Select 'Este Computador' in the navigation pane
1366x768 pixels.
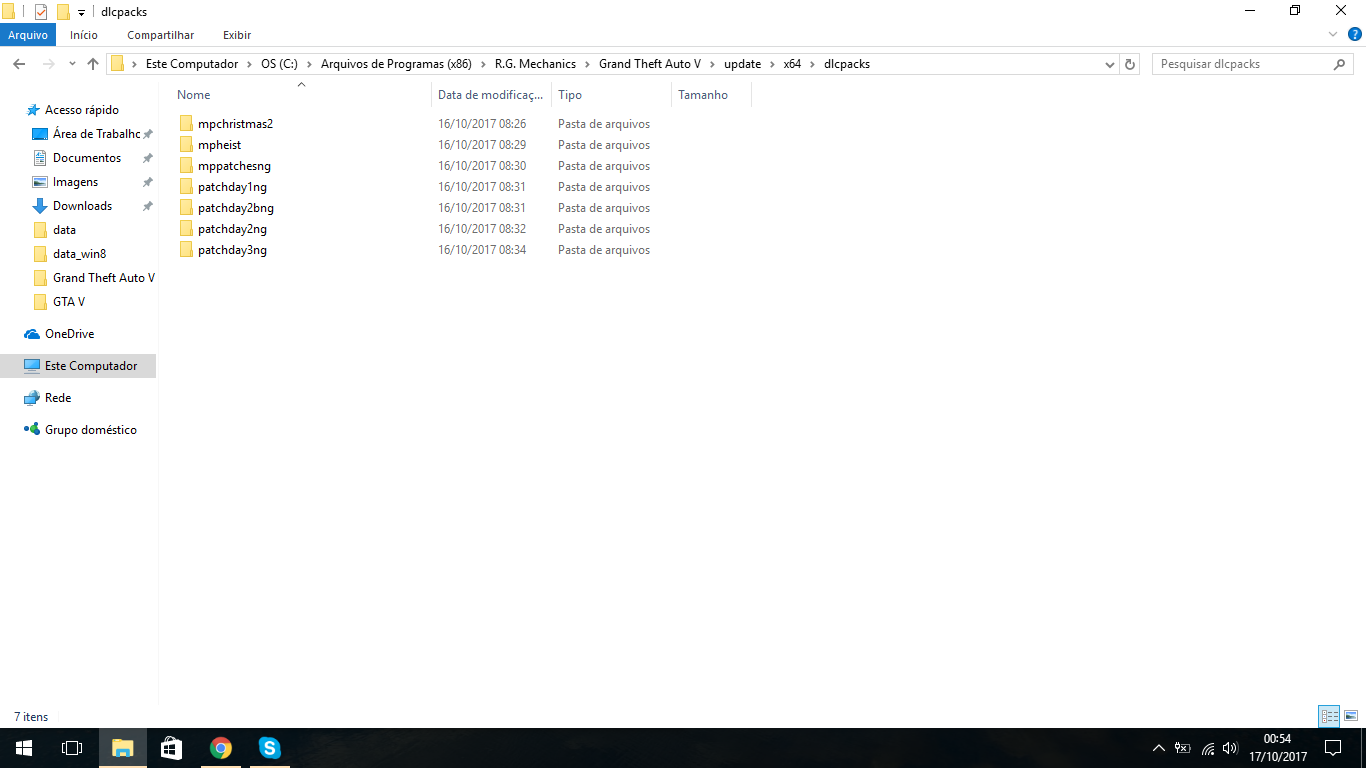91,366
